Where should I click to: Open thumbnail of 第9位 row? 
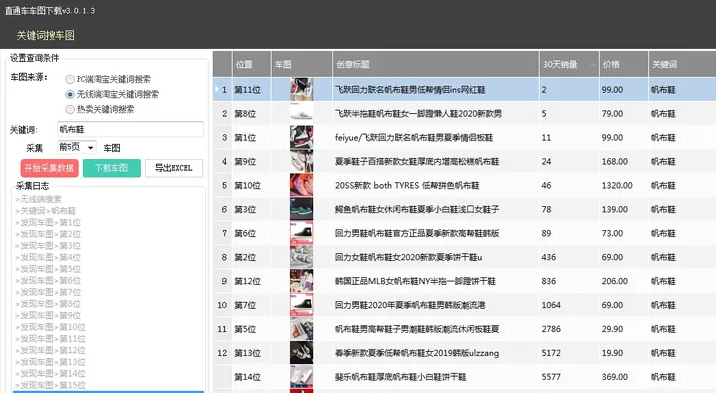(301, 162)
